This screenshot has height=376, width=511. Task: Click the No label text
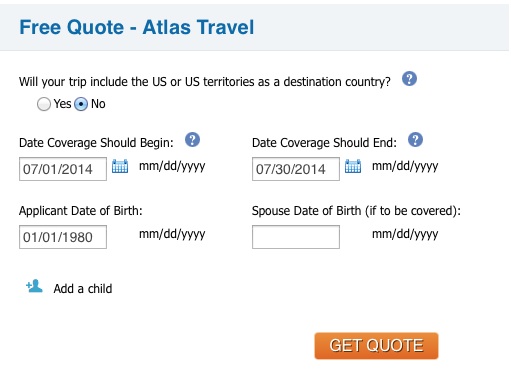click(98, 104)
